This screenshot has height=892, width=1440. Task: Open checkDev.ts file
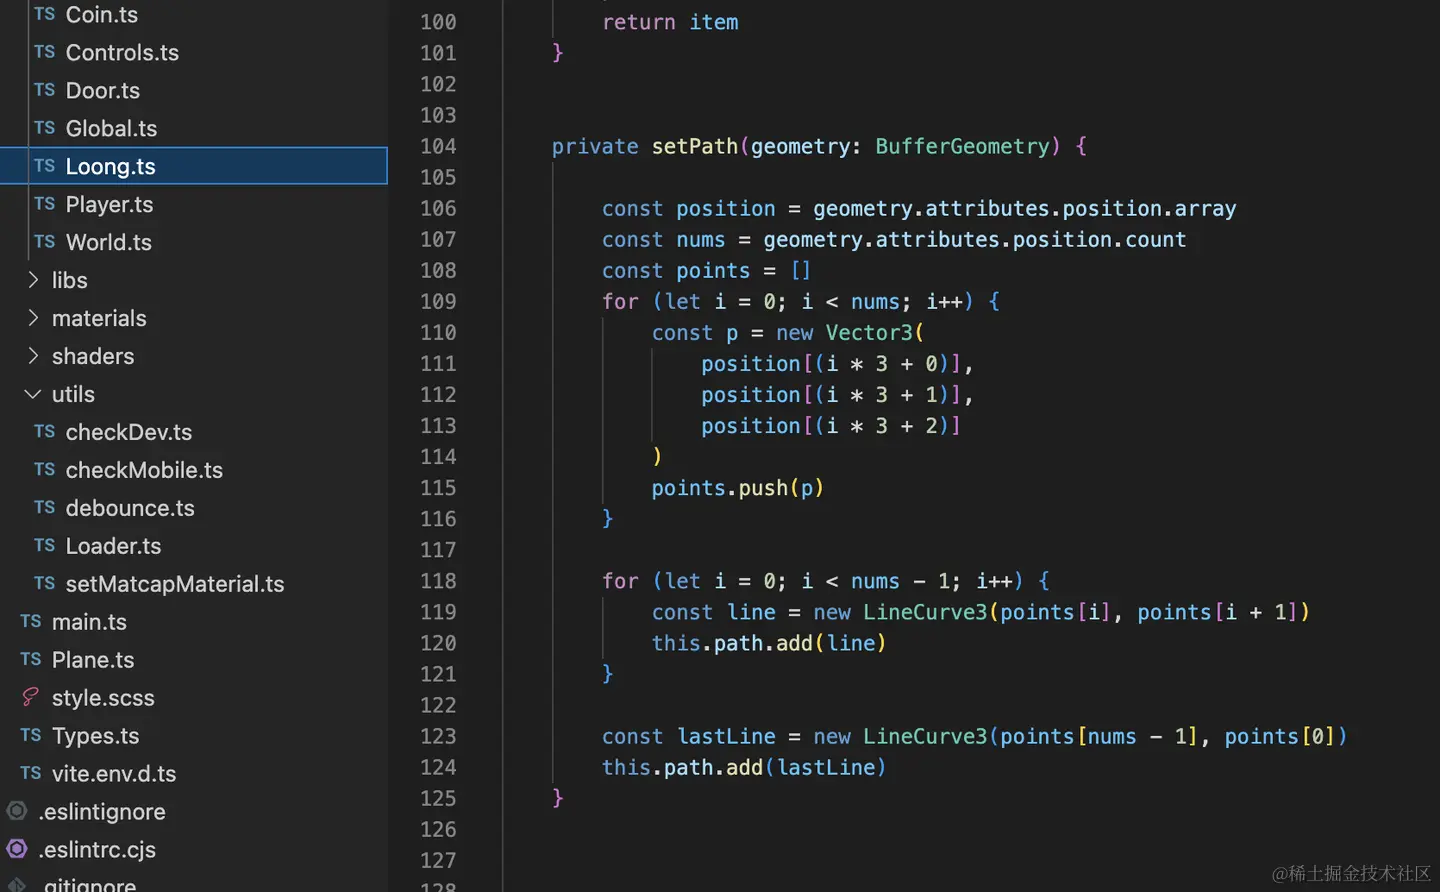coord(128,433)
